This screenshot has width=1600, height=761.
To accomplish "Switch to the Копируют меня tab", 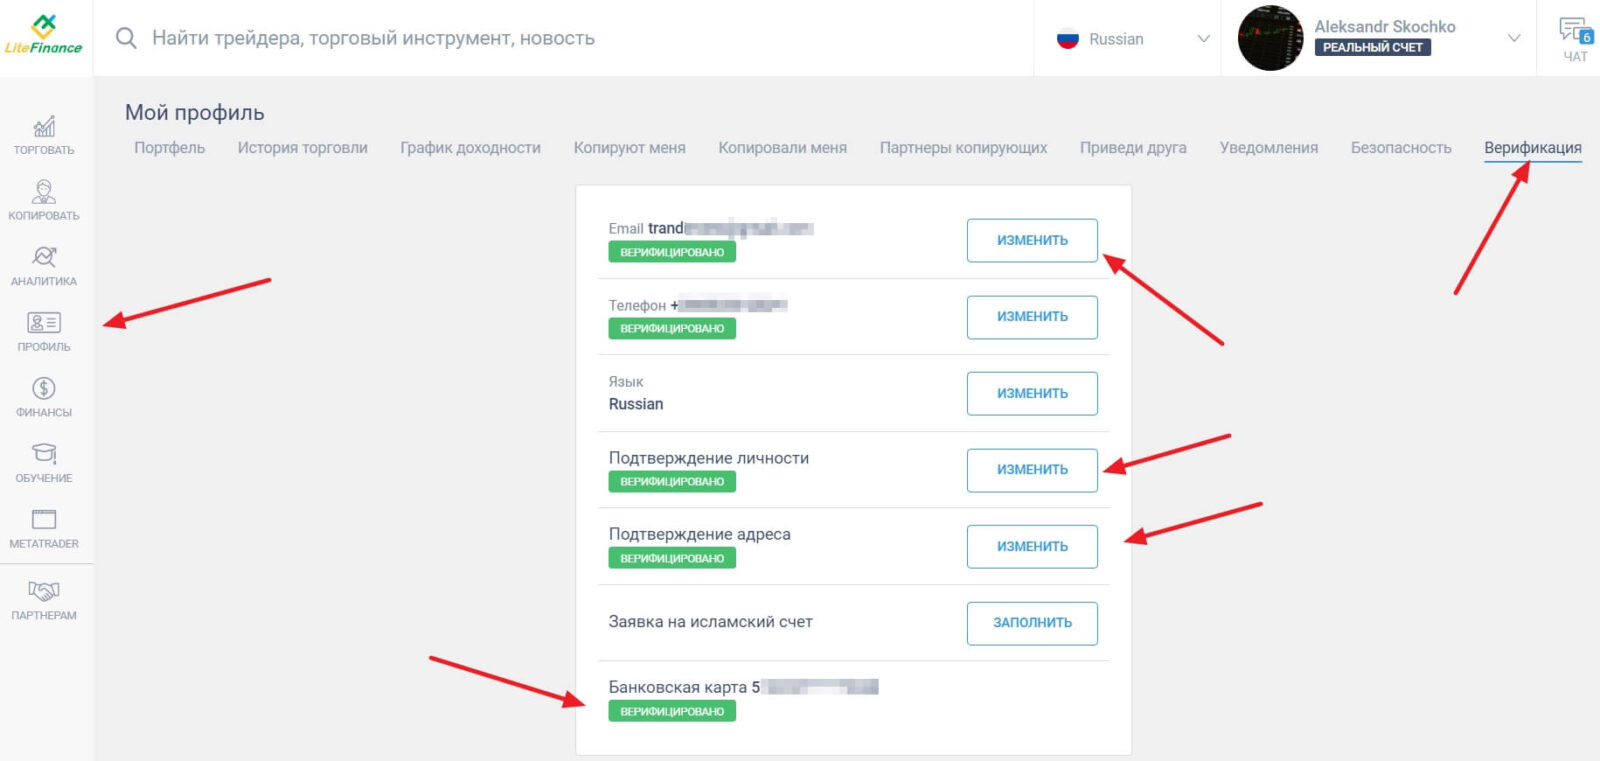I will (x=630, y=148).
